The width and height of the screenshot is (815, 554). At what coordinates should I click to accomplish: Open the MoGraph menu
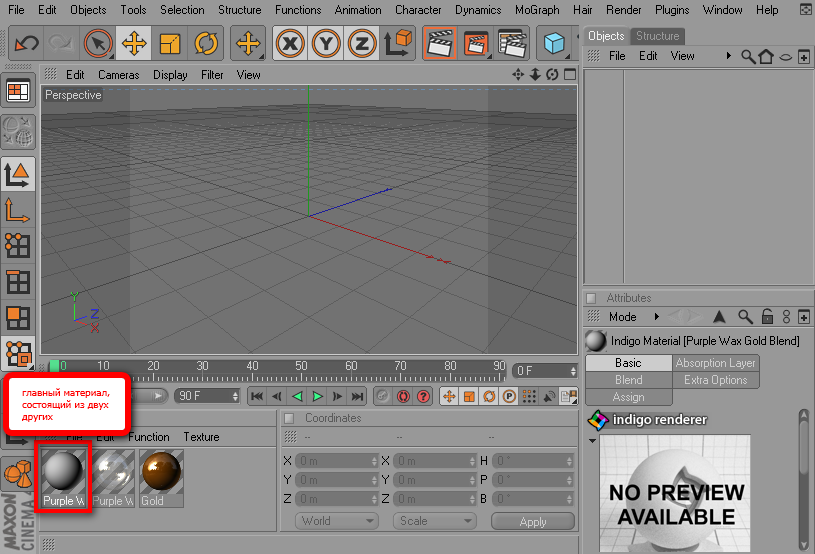coord(537,10)
